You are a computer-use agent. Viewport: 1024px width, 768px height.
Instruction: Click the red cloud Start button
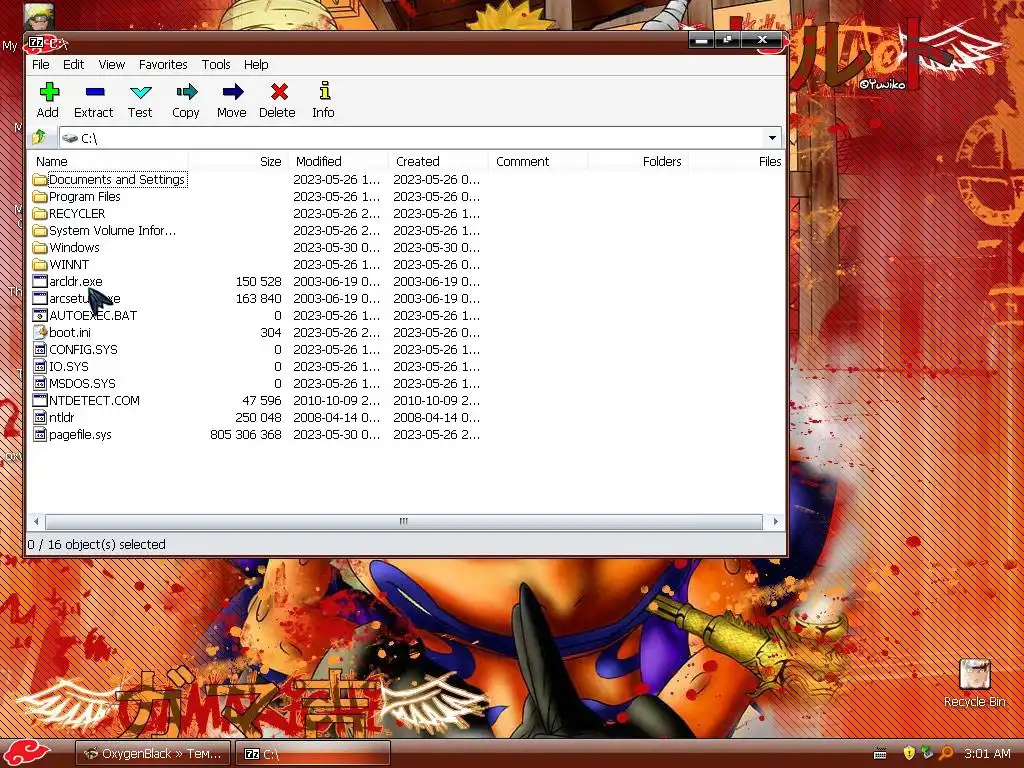pos(26,753)
